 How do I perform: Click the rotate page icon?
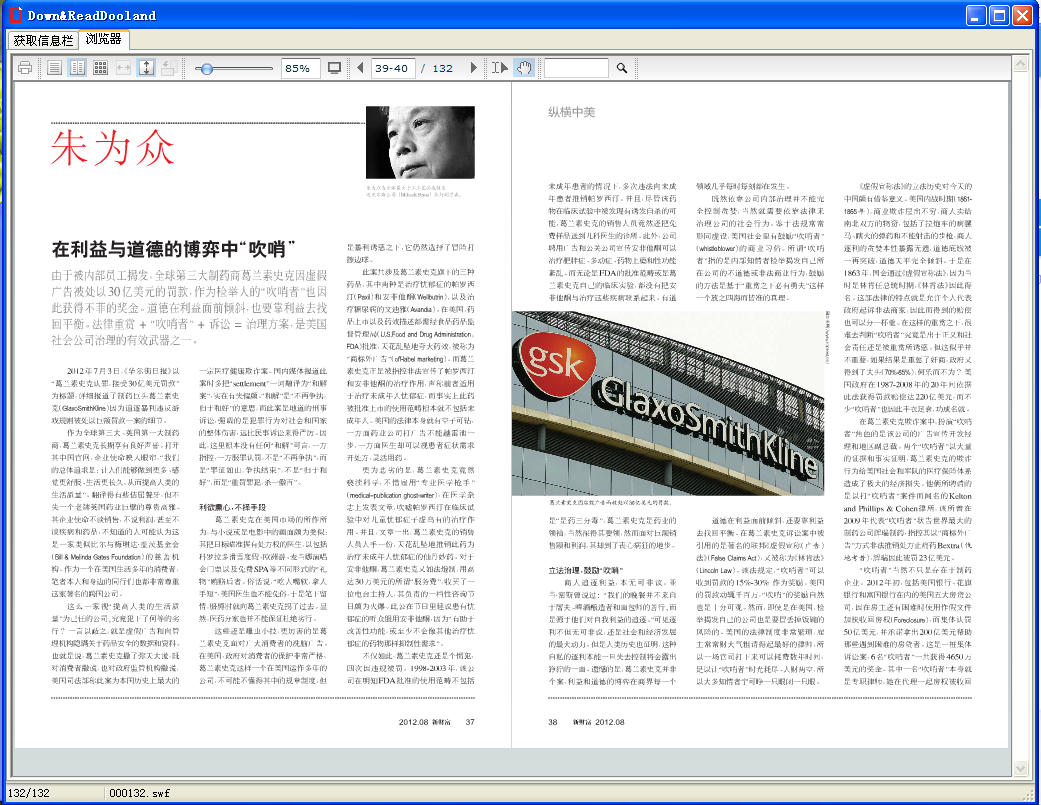[169, 68]
